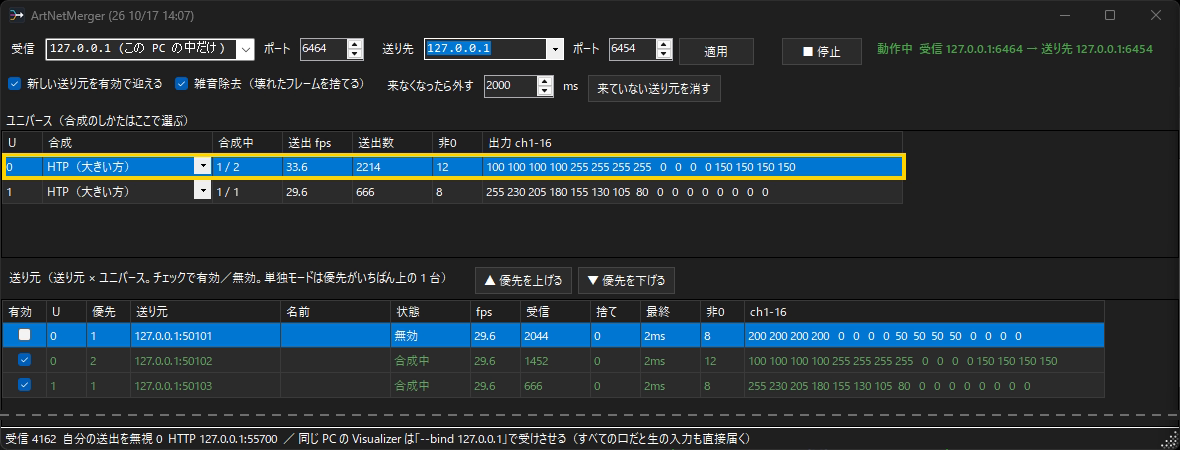This screenshot has width=1180, height=450.
Task: Click the send port 6454 field
Action: (x=631, y=49)
